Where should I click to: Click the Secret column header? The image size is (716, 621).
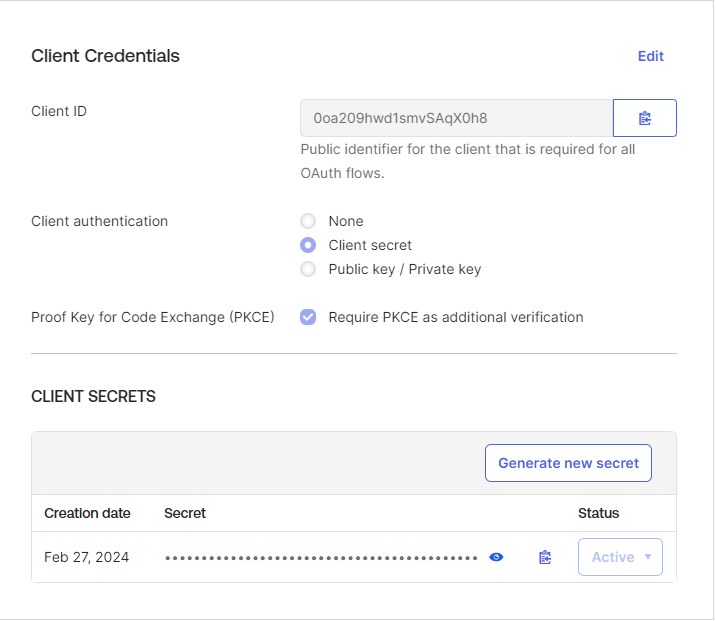185,513
